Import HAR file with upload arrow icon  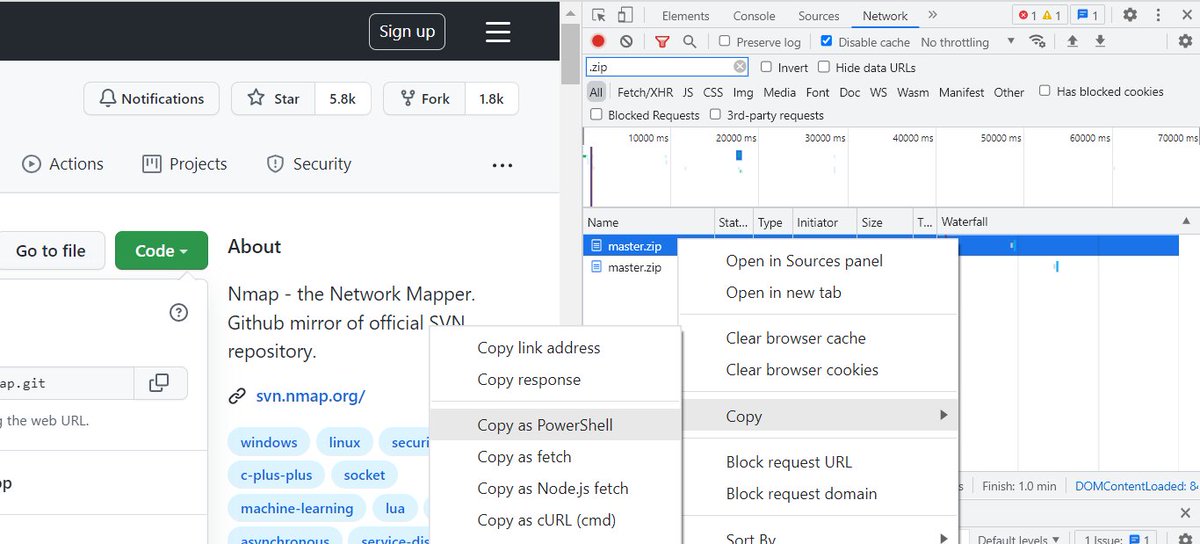coord(1072,41)
